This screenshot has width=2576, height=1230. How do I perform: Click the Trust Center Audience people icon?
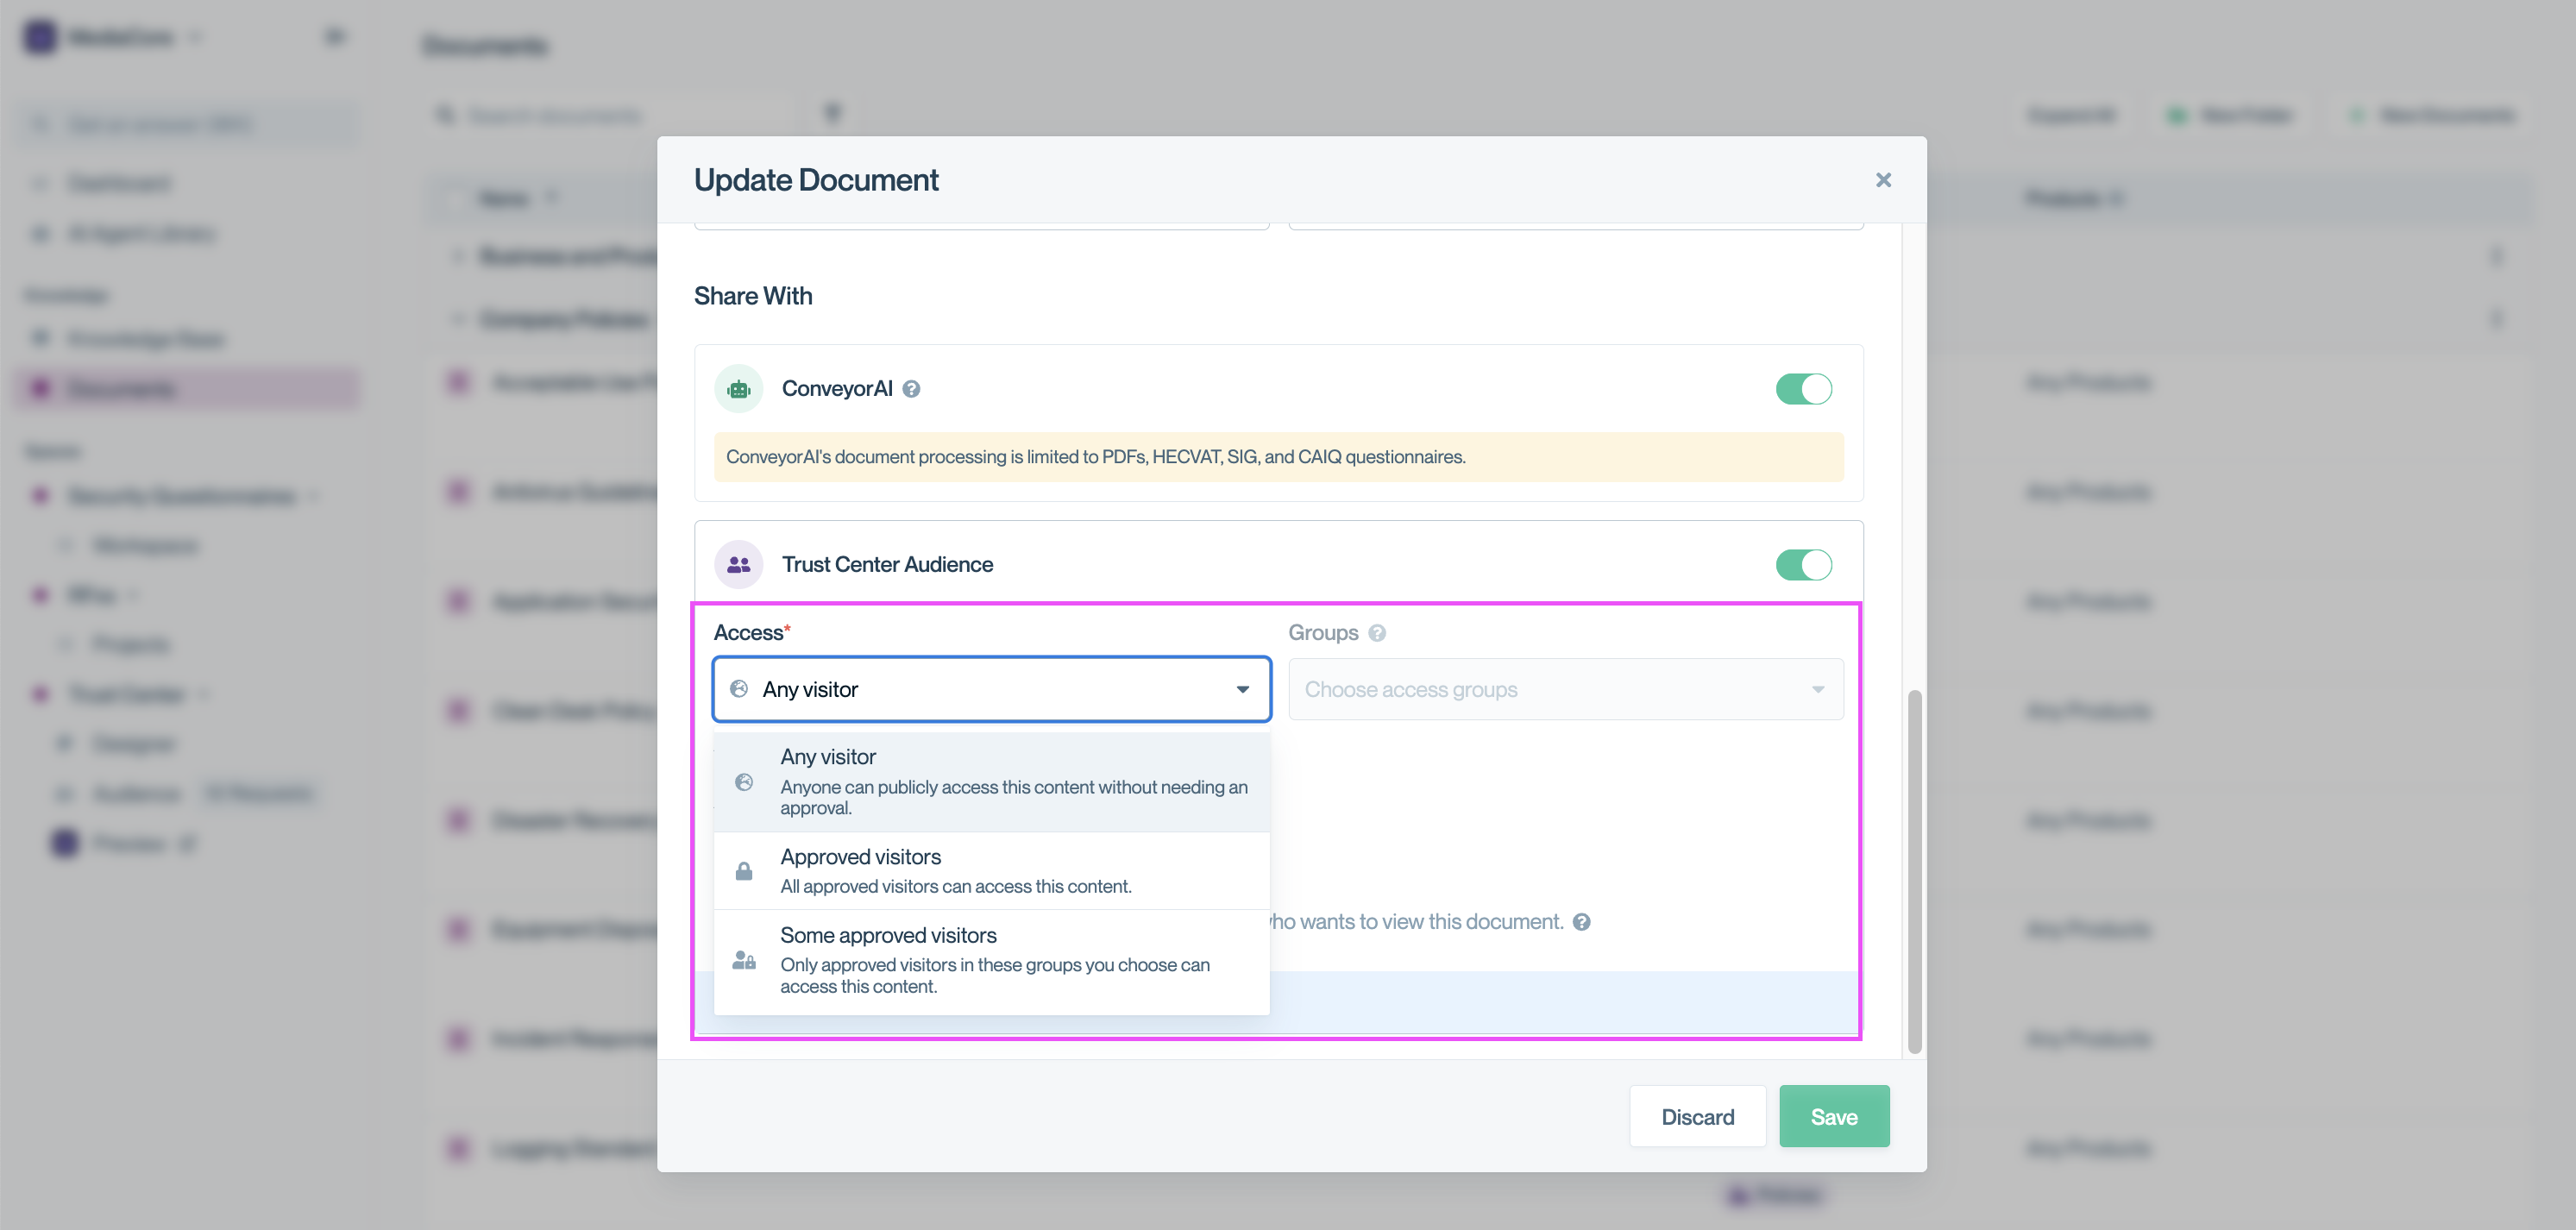pyautogui.click(x=738, y=565)
